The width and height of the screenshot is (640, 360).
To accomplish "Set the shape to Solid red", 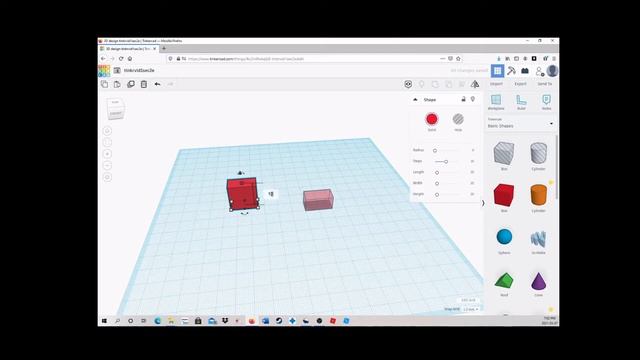I will tap(432, 119).
